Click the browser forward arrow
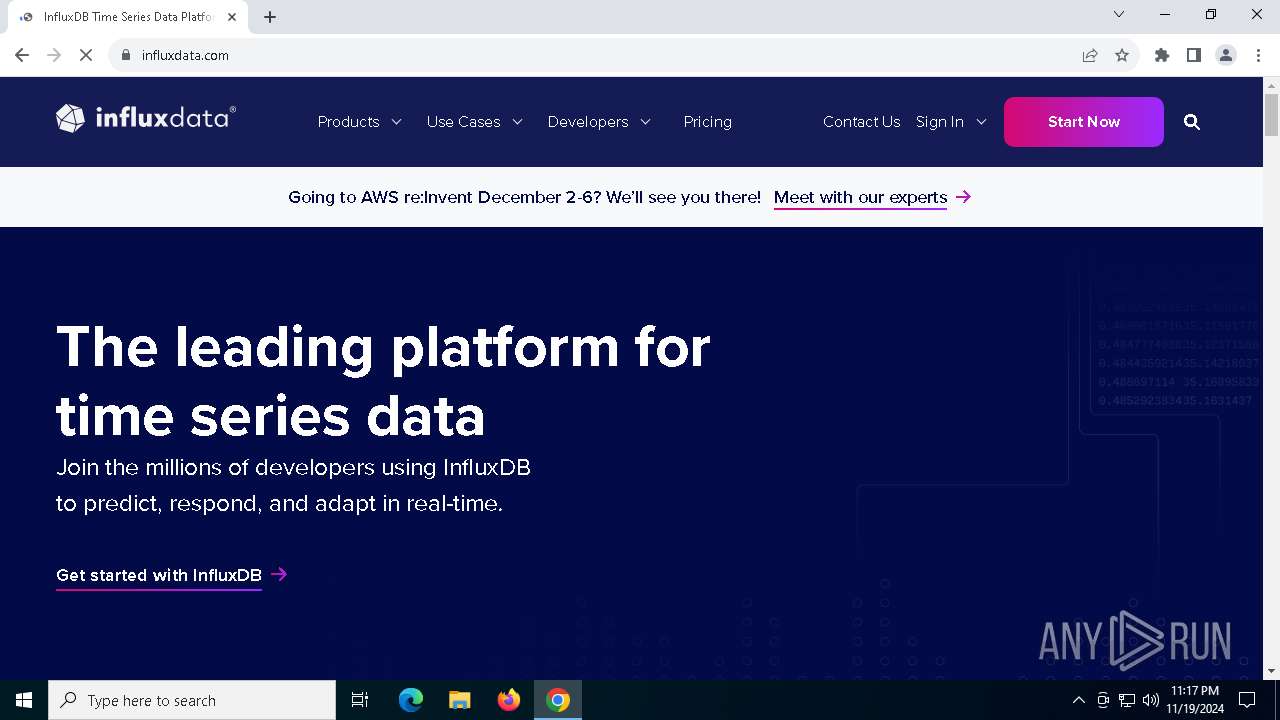Viewport: 1280px width, 720px height. 54,55
